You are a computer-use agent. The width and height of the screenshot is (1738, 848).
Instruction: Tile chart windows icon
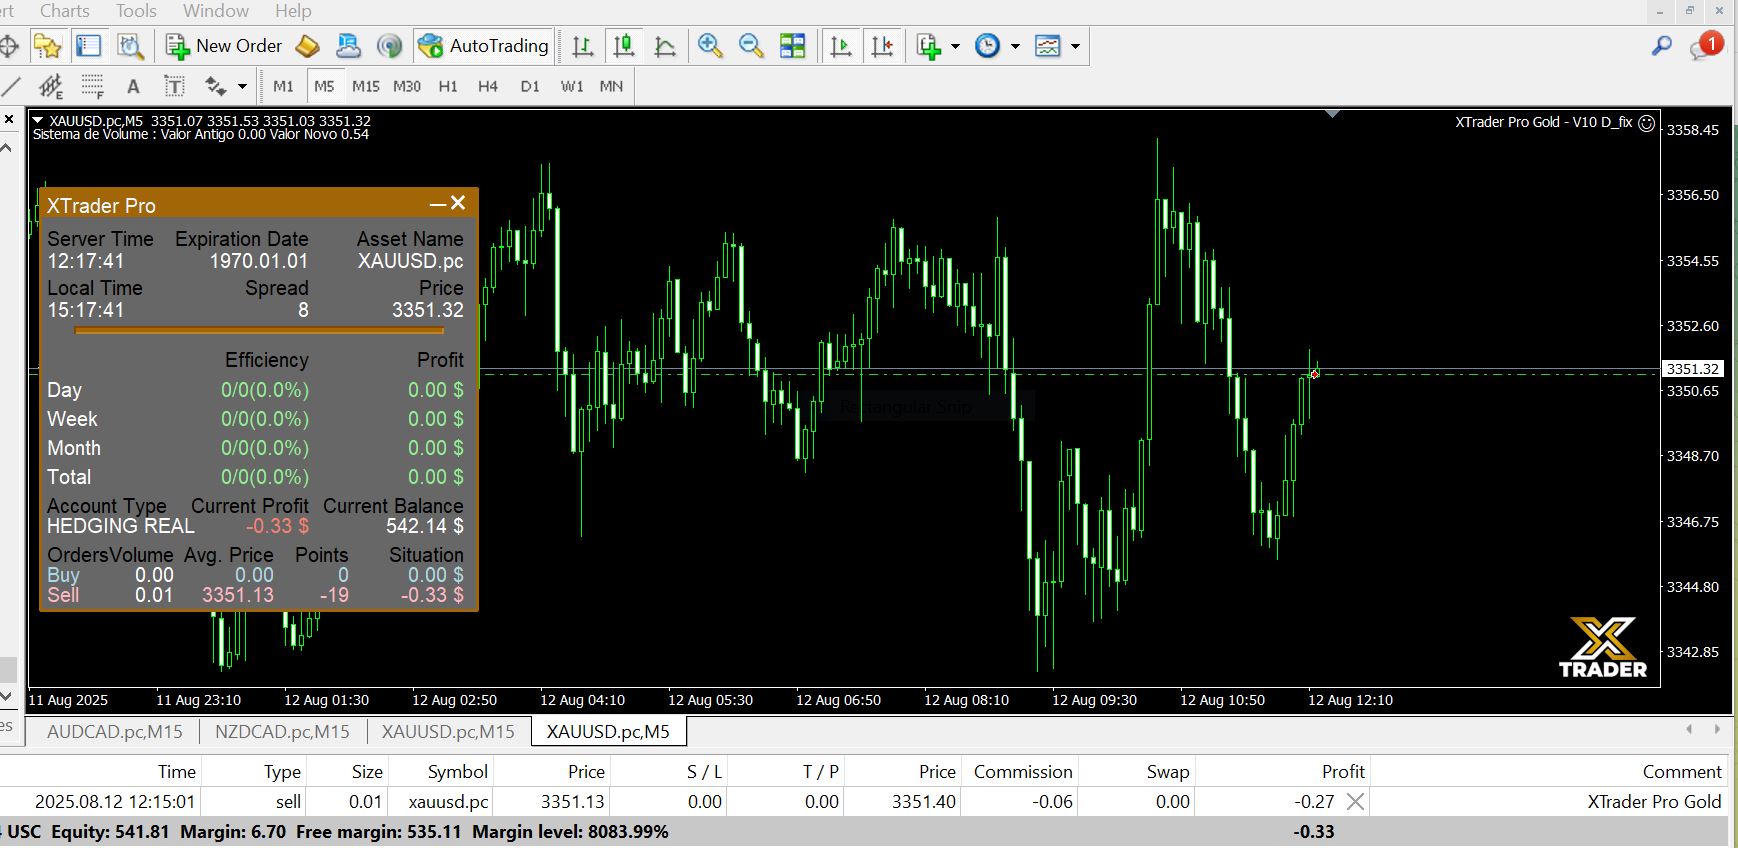(x=793, y=46)
